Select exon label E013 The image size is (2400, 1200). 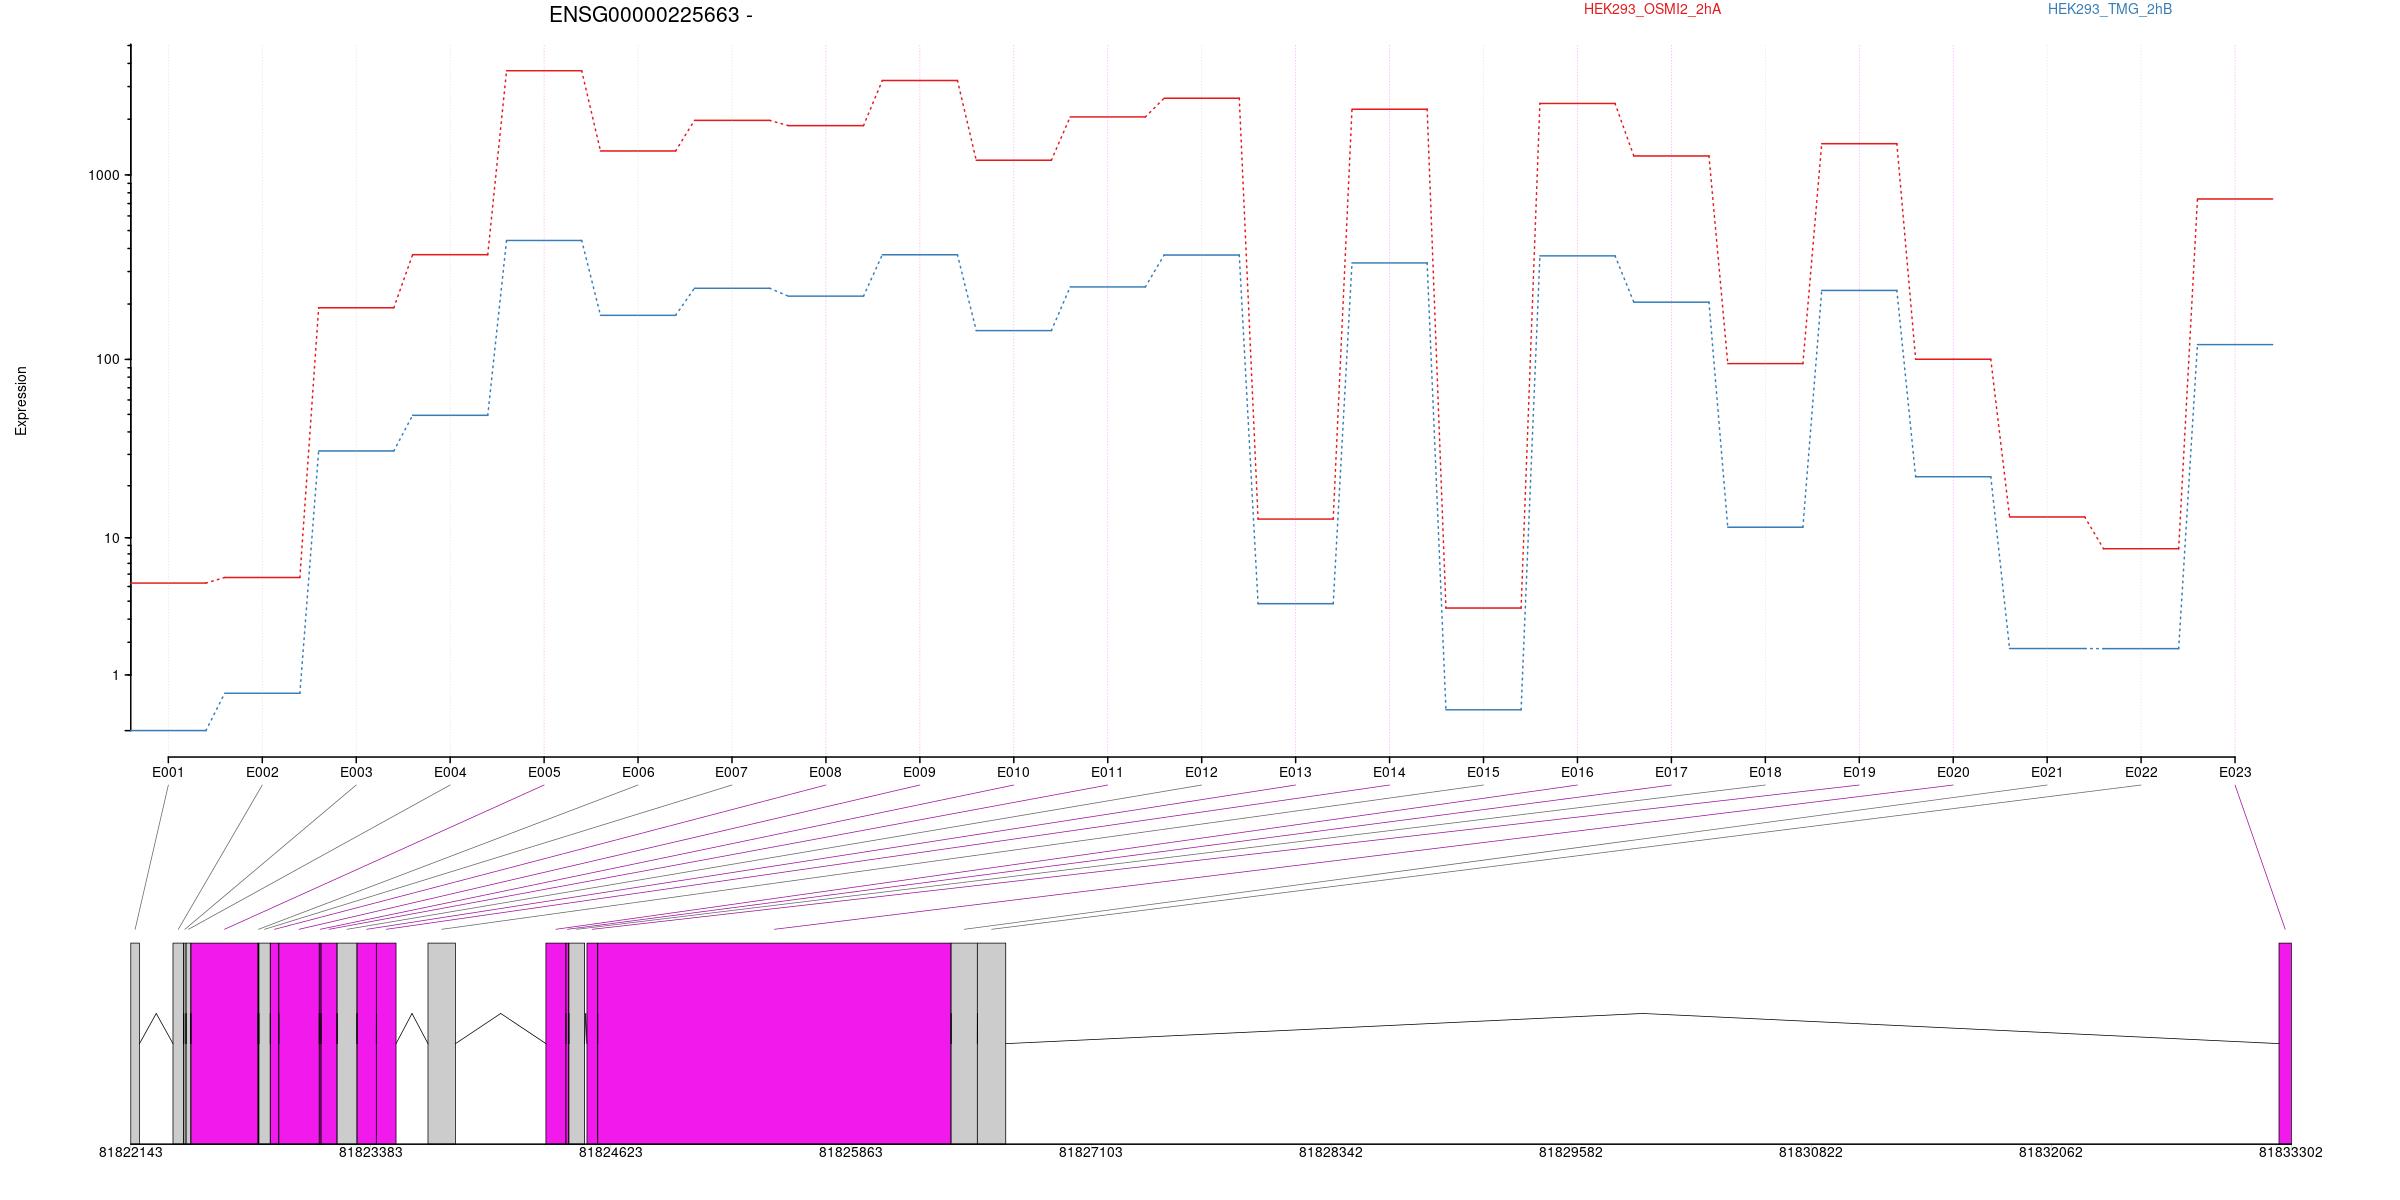coord(1295,772)
